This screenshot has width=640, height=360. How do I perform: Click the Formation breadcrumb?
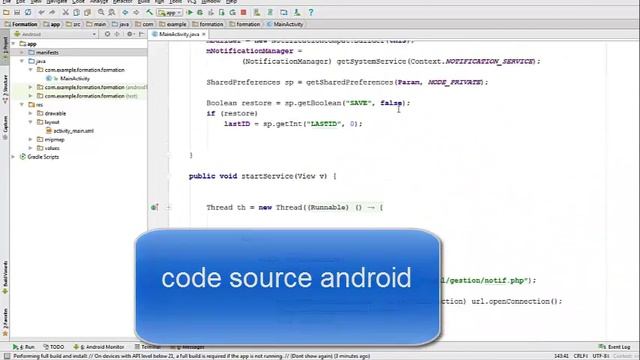pyautogui.click(x=21, y=24)
